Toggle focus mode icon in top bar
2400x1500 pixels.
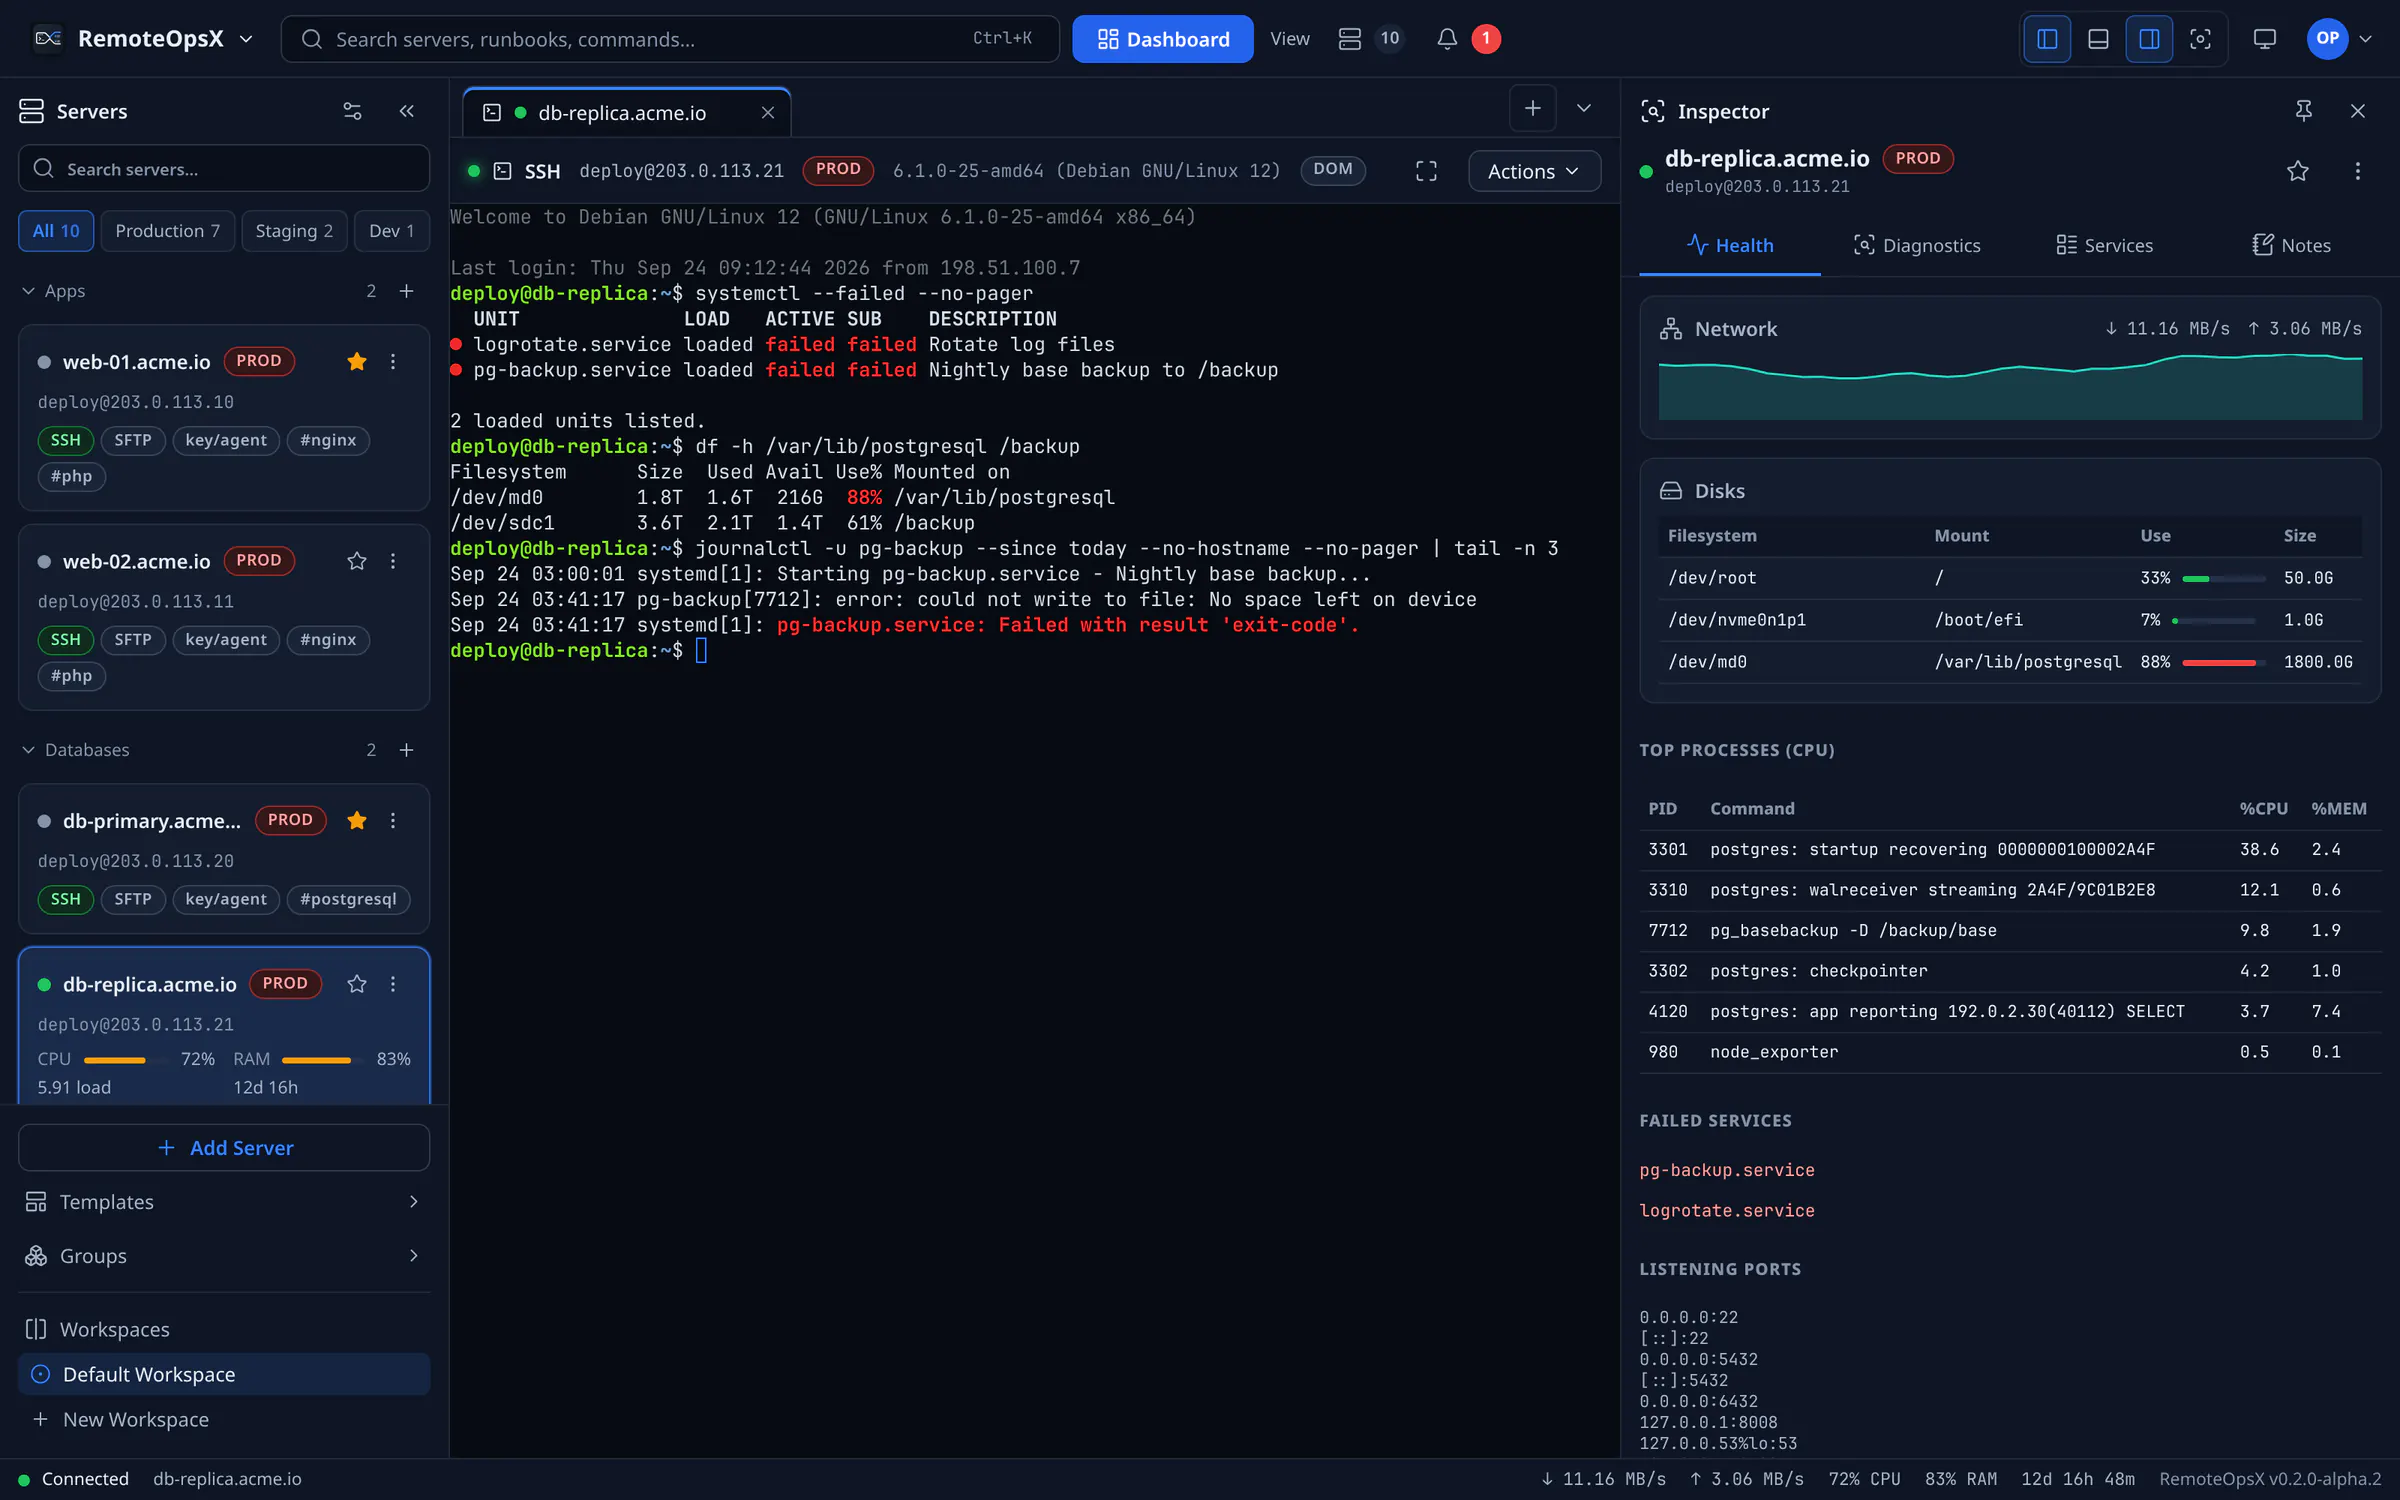(2200, 39)
